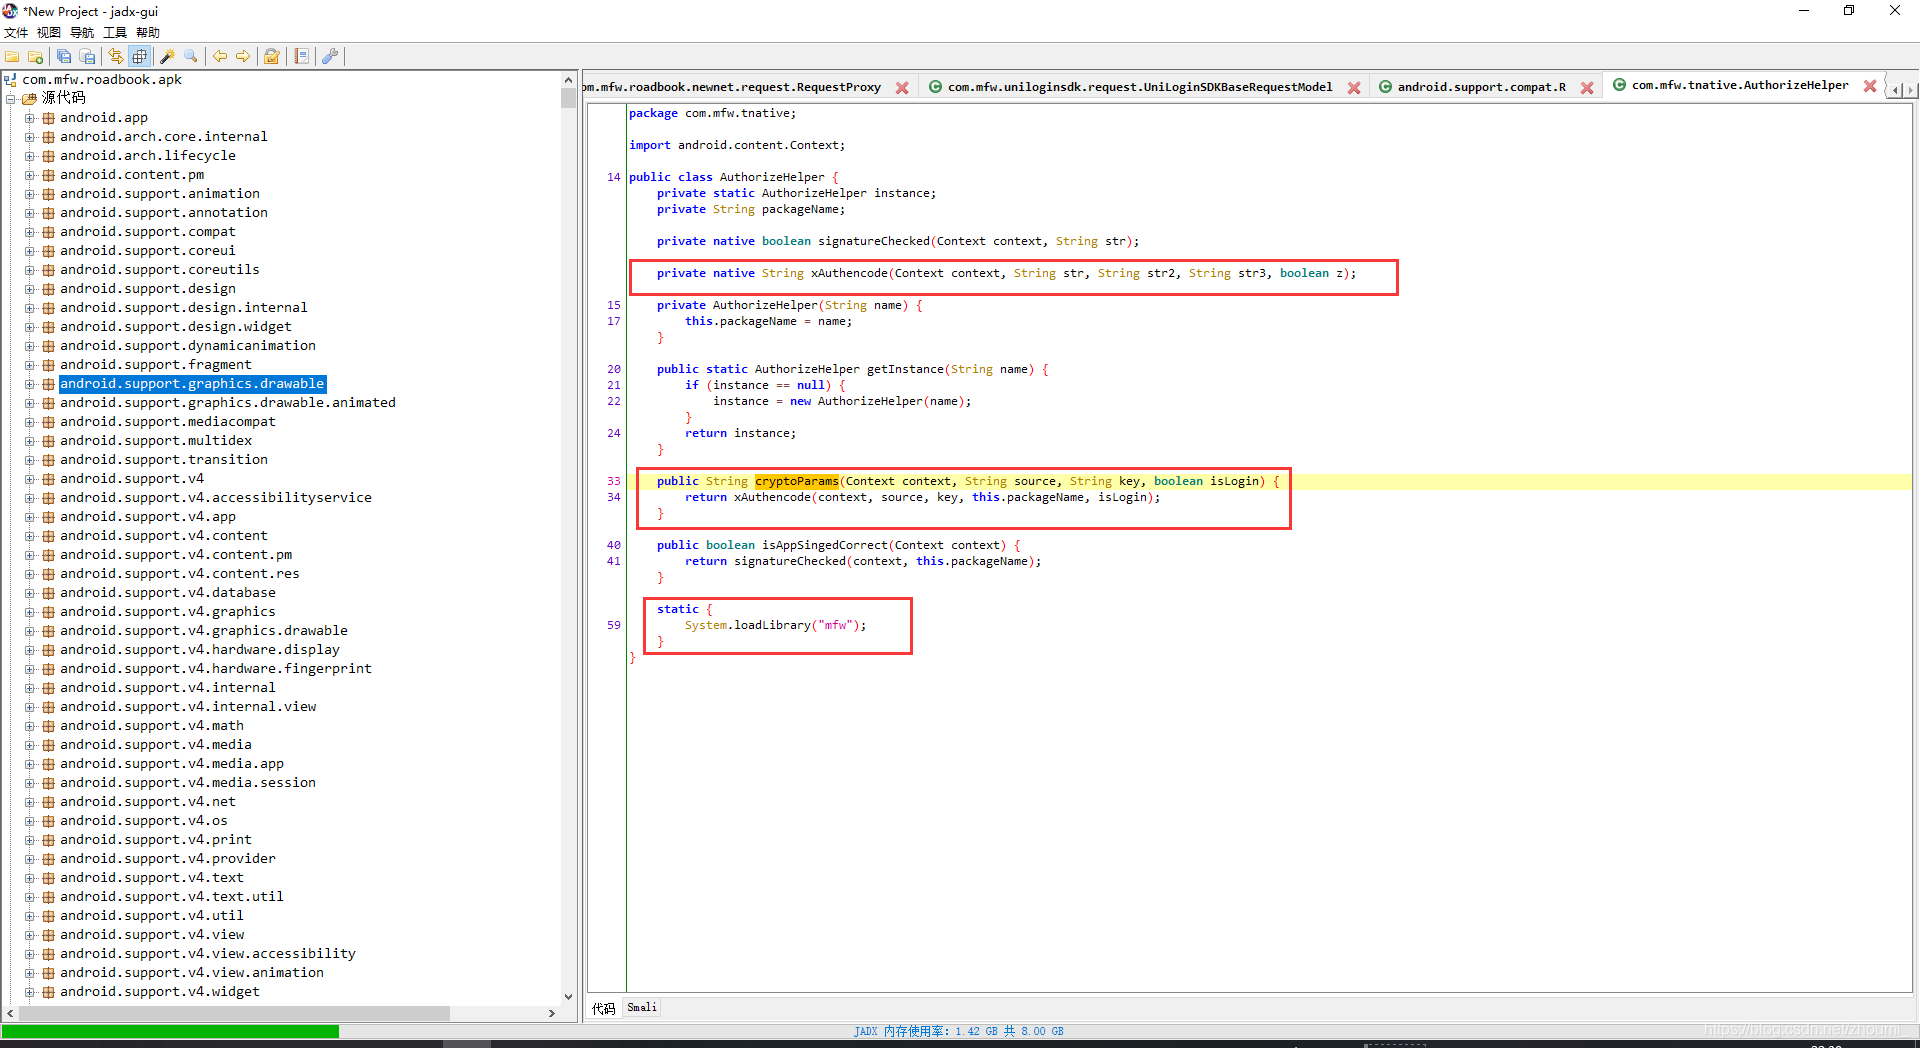
Task: Click the tree horizontal scrollbar thumb
Action: coord(233,1013)
